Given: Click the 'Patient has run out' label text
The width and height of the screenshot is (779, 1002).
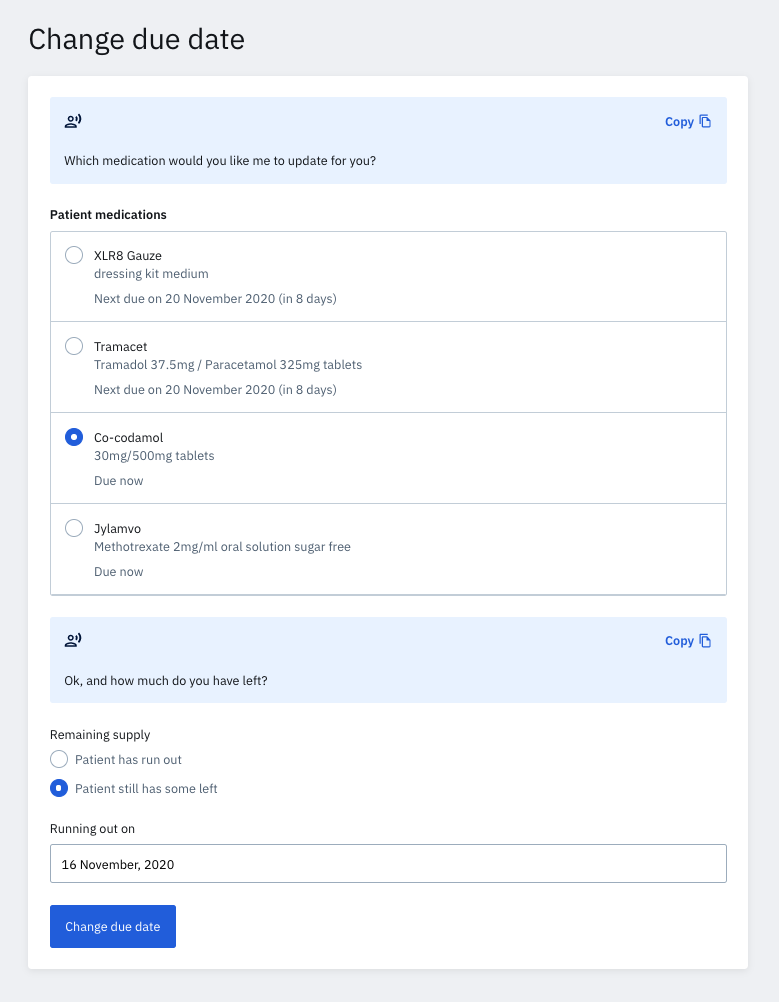Looking at the screenshot, I should (128, 759).
